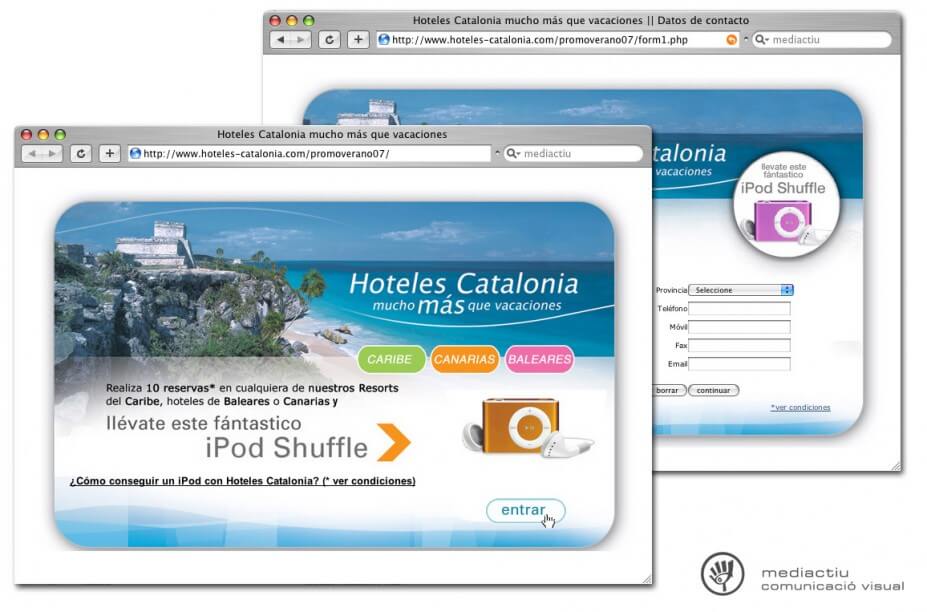The height and width of the screenshot is (612, 927).
Task: Select the "CARIBE" destination button
Action: pyautogui.click(x=390, y=359)
